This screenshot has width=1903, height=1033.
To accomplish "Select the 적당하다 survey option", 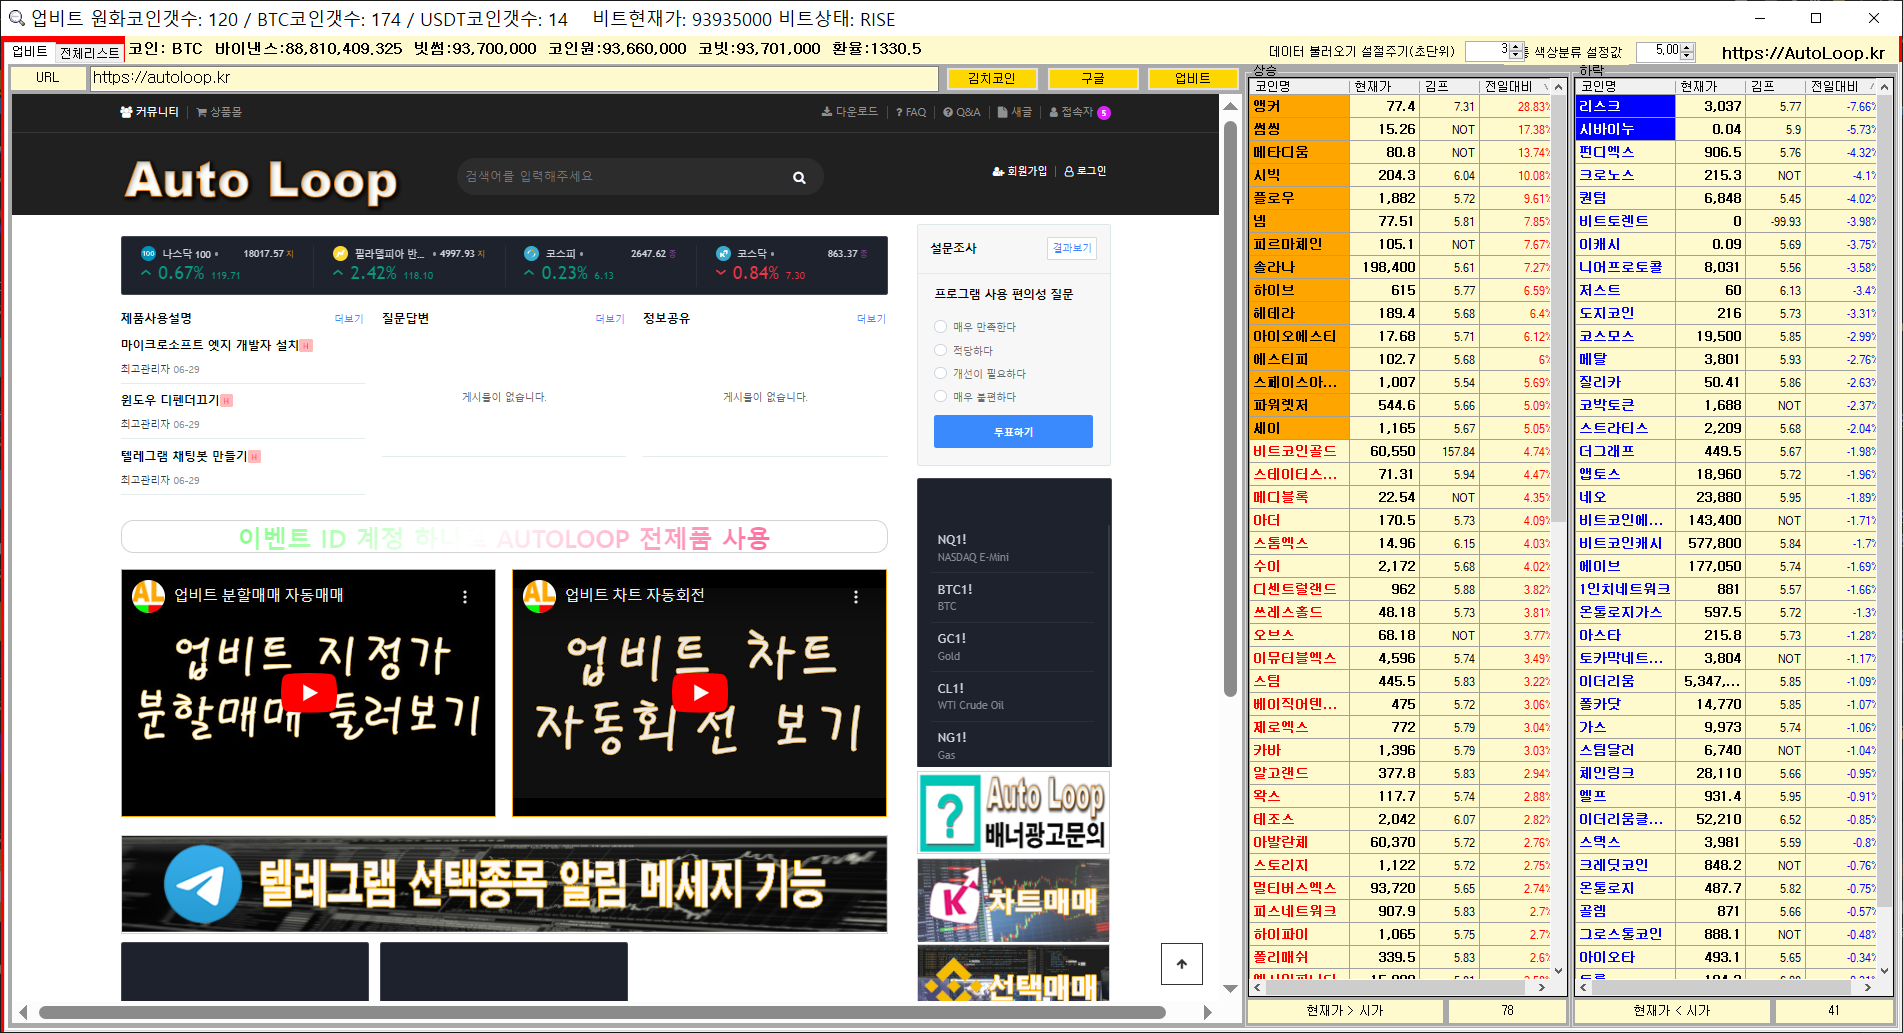I will pyautogui.click(x=940, y=350).
